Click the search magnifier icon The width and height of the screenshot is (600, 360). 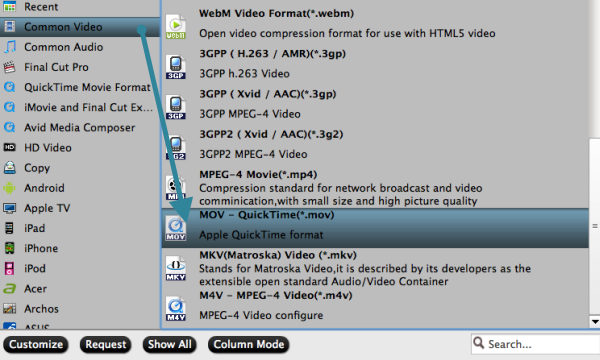pos(478,342)
